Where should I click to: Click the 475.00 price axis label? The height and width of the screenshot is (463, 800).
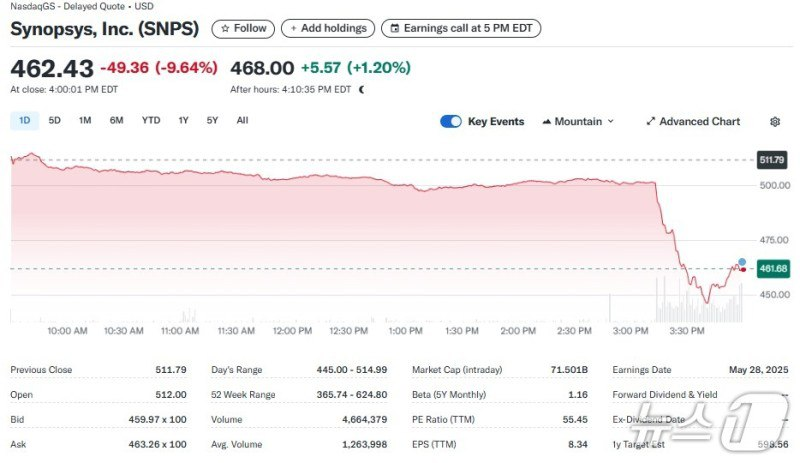[775, 240]
